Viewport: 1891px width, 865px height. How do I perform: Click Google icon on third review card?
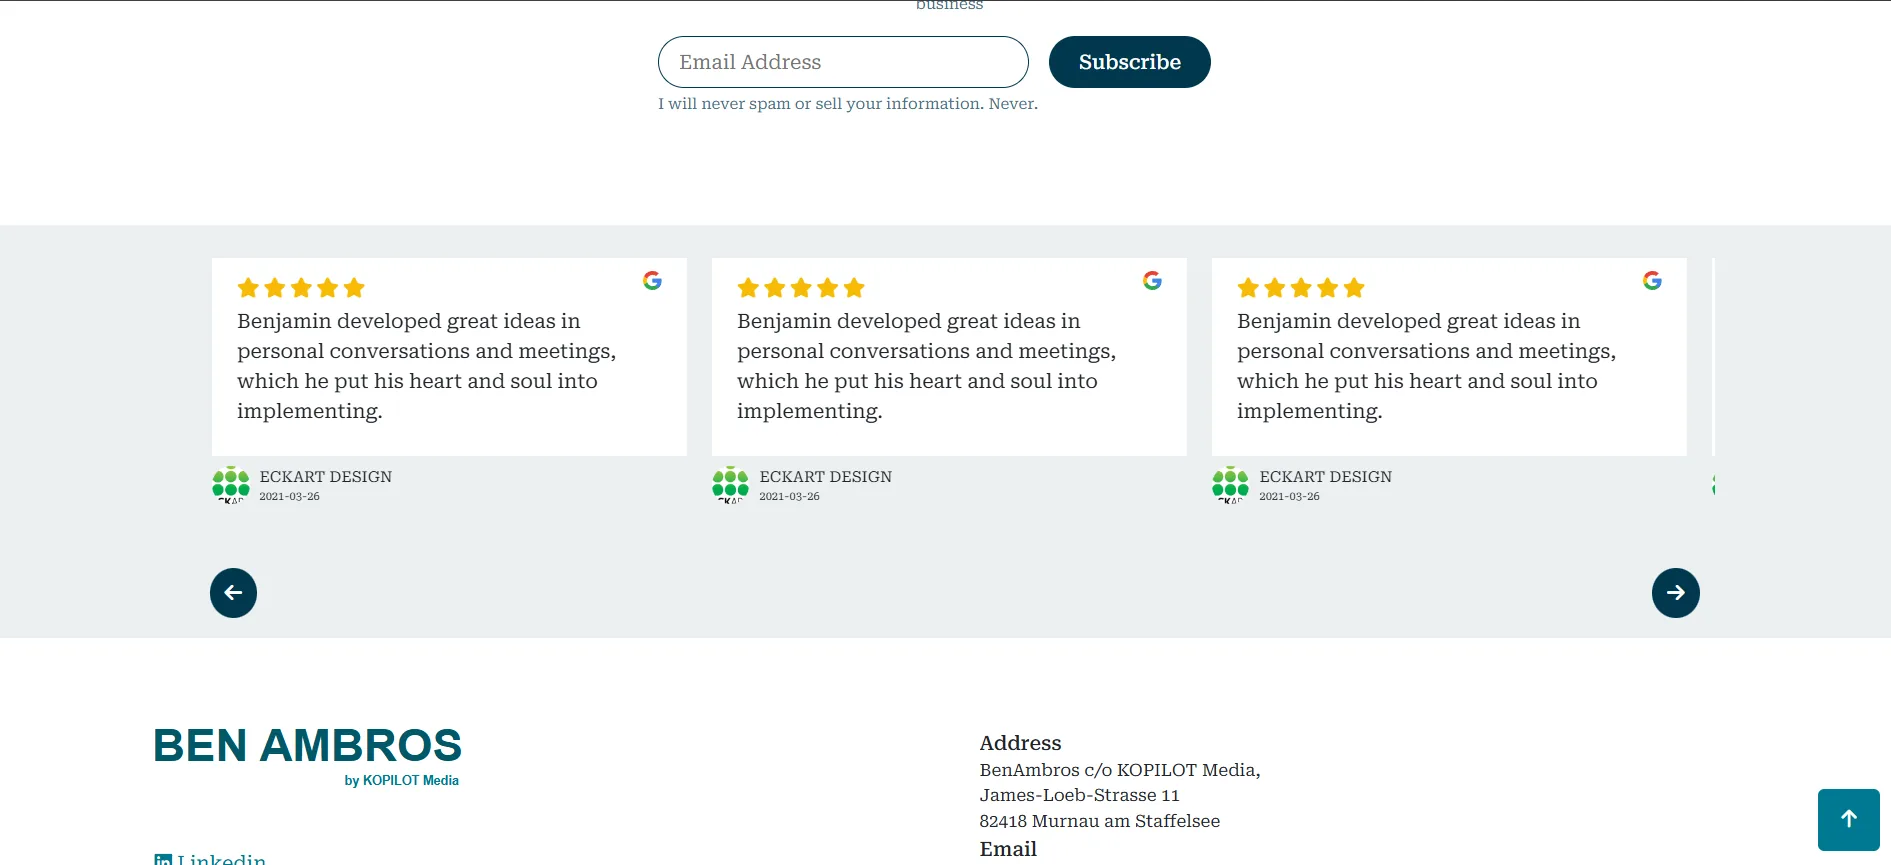tap(1652, 281)
